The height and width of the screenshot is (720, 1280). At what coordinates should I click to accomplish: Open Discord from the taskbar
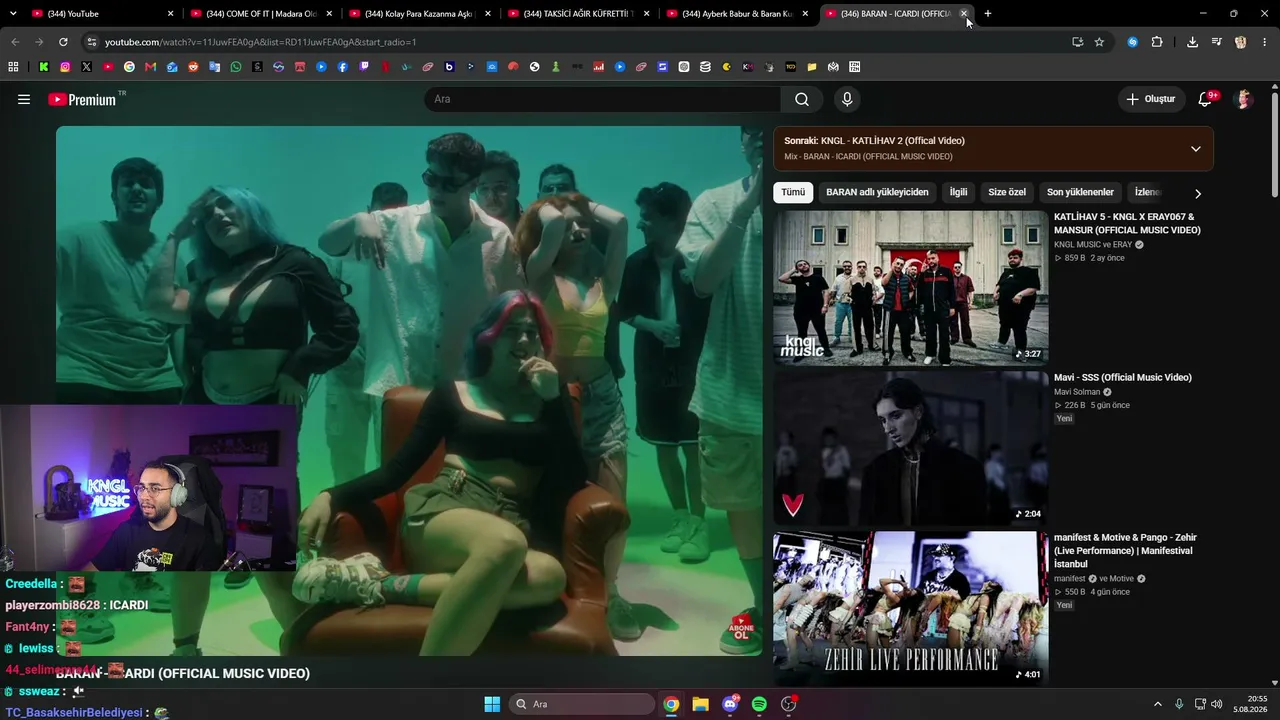point(730,704)
